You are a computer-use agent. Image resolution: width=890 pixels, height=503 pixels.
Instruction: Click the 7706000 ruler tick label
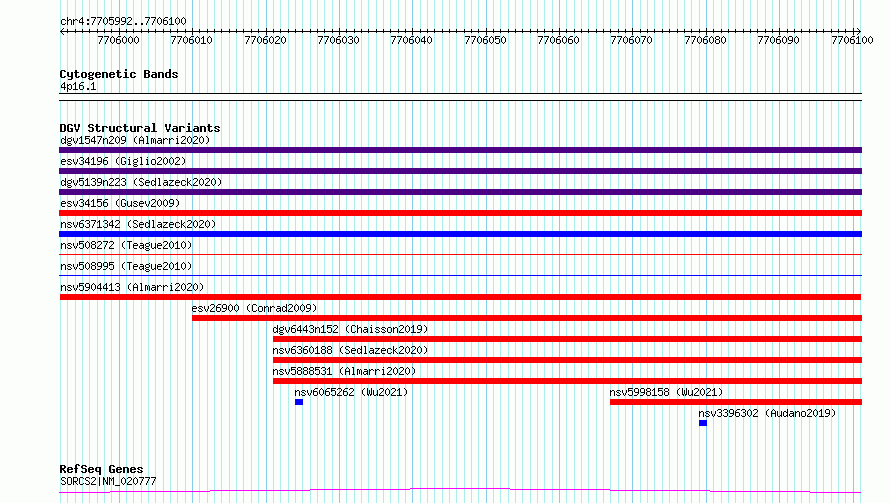(118, 40)
